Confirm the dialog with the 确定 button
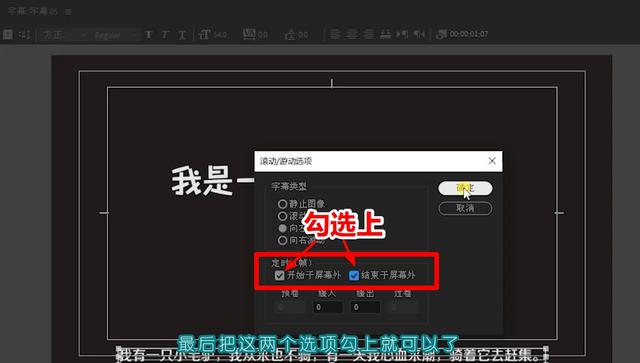Viewport: 640px width, 363px height. (x=465, y=188)
